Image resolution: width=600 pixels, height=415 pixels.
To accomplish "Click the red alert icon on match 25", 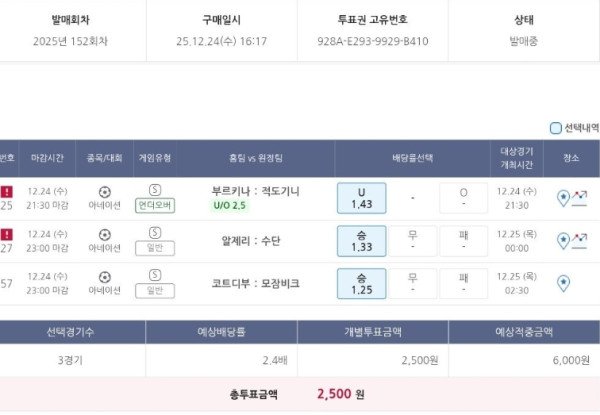I will pyautogui.click(x=7, y=191).
